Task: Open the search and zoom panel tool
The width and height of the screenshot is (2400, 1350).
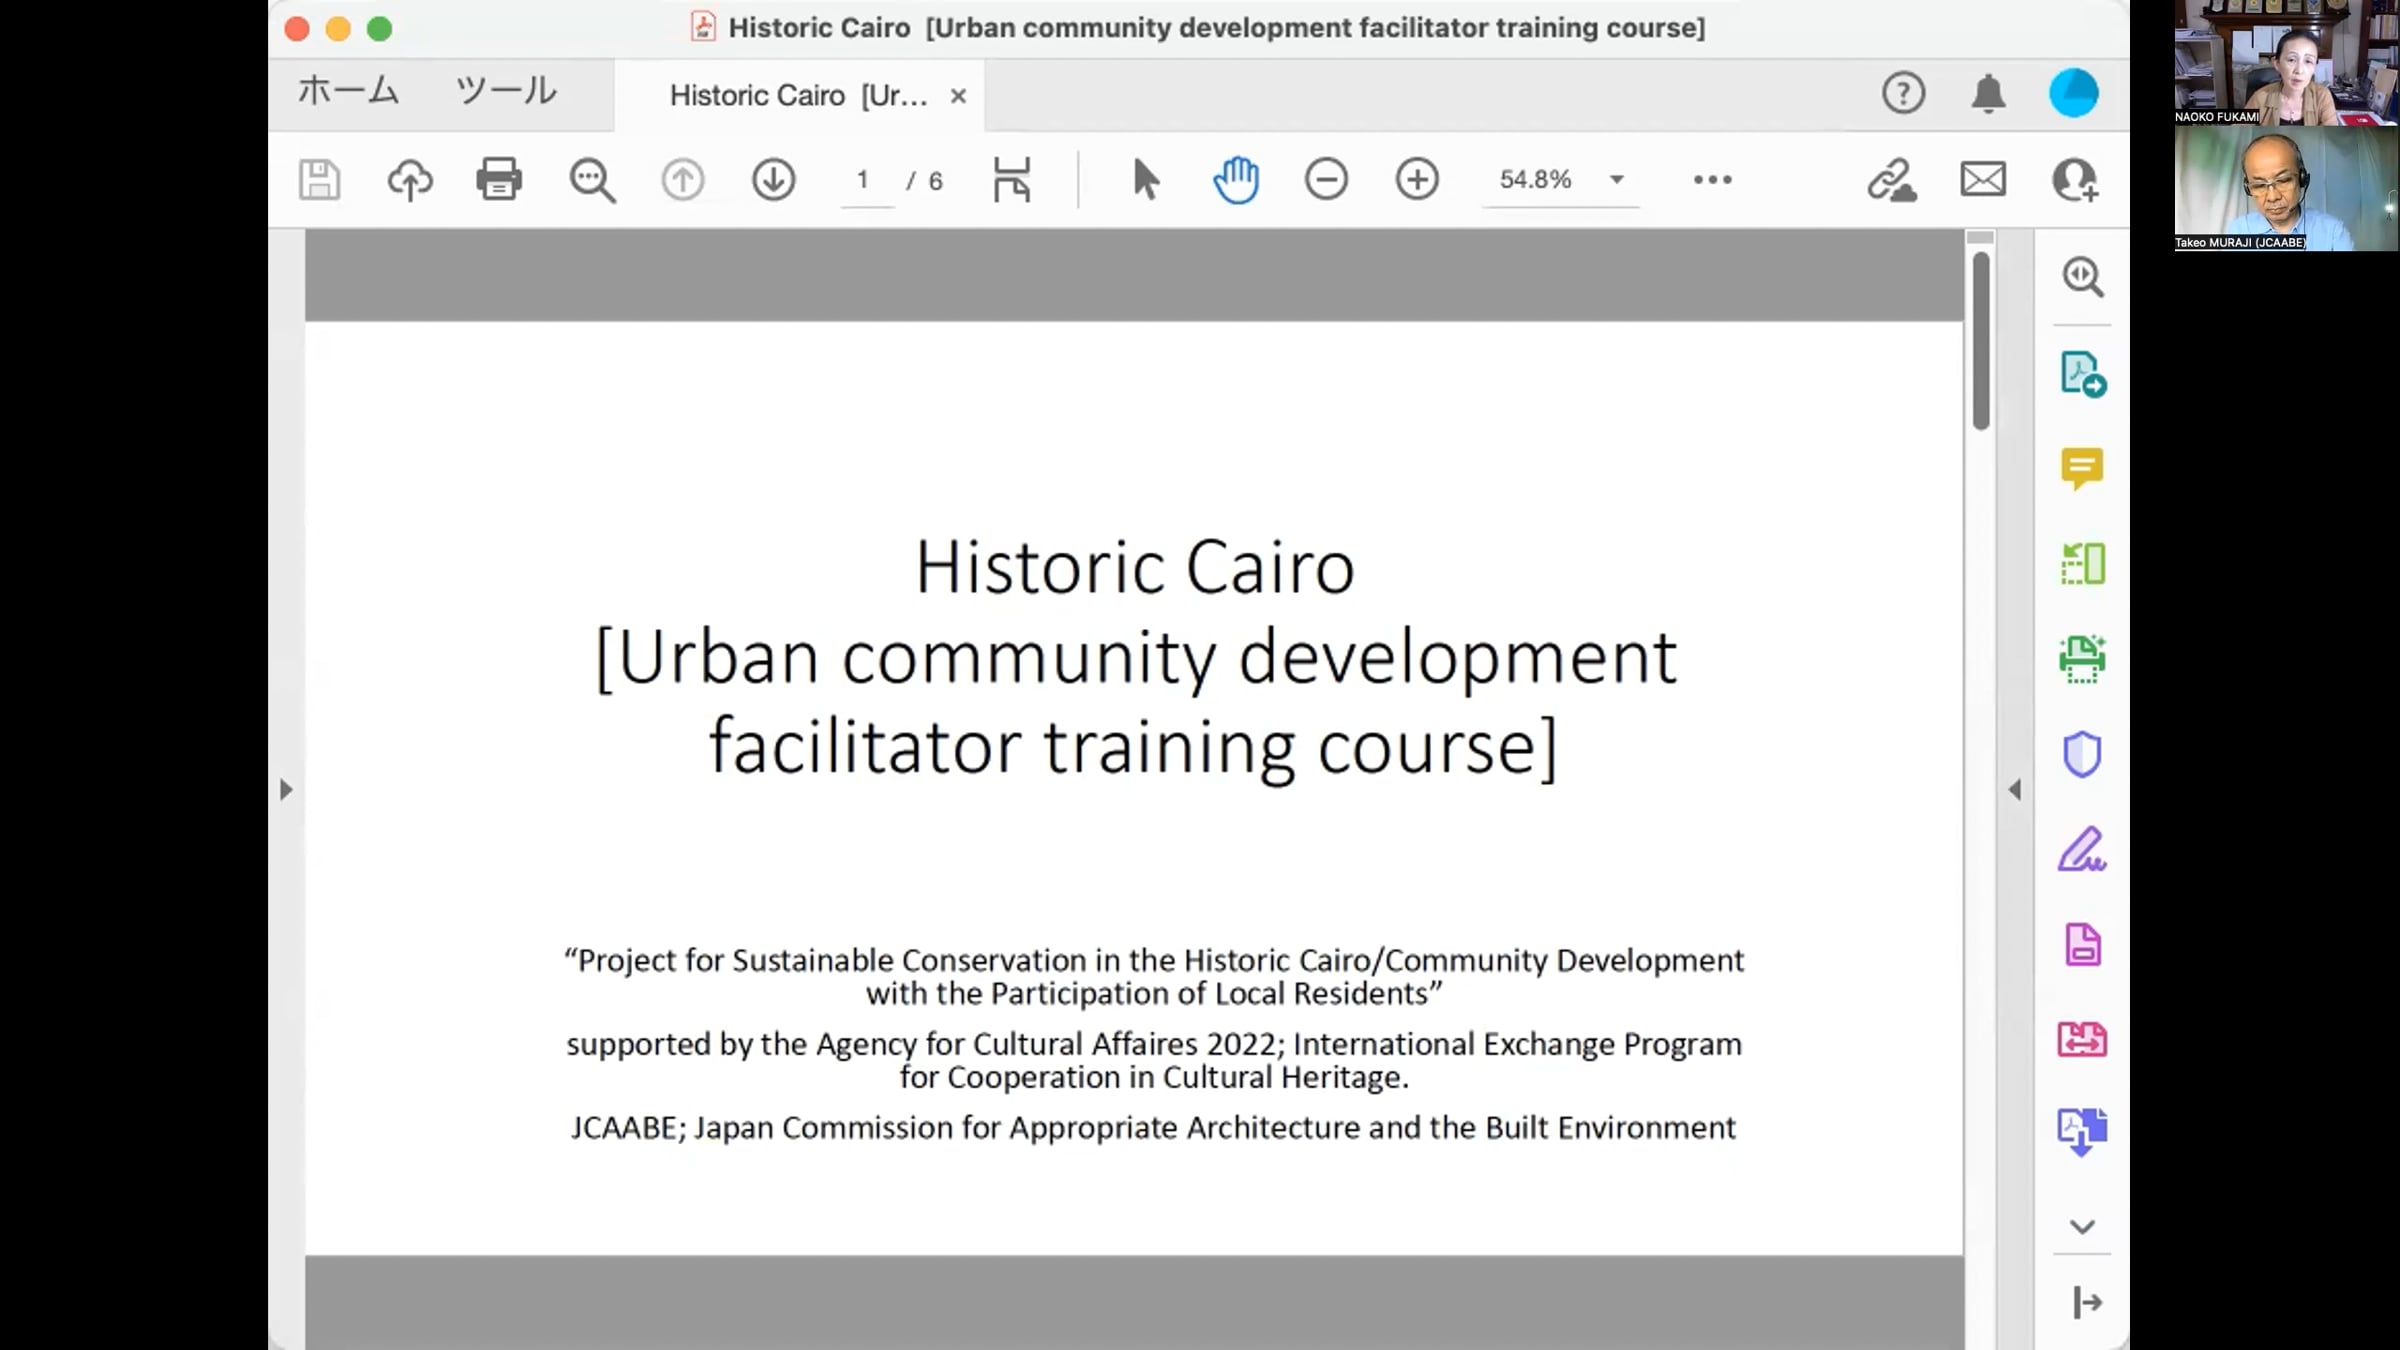Action: click(x=2082, y=277)
